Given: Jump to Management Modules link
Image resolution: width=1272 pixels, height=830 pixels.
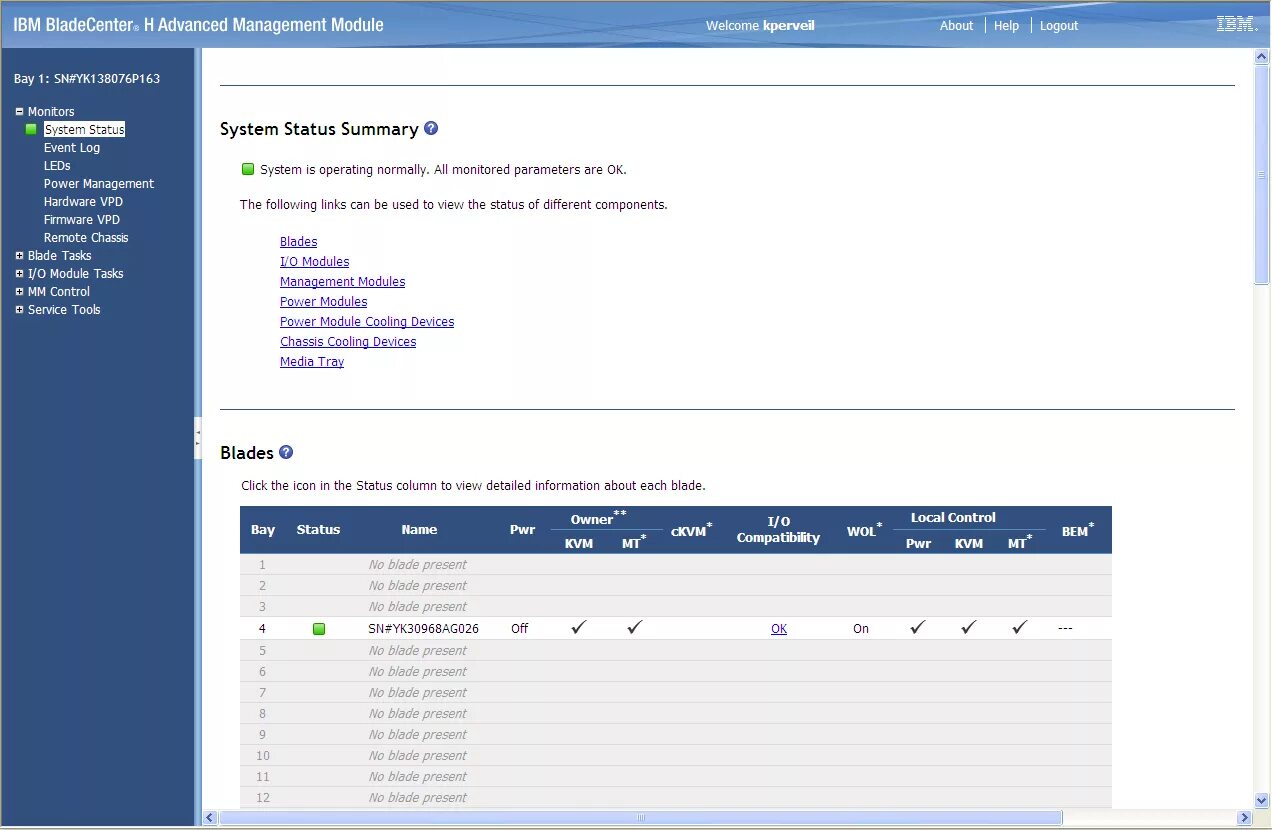Looking at the screenshot, I should click(343, 282).
